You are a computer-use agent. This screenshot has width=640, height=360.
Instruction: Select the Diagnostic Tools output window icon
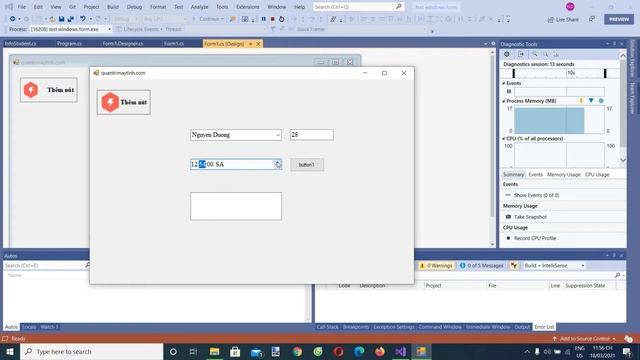click(x=521, y=54)
